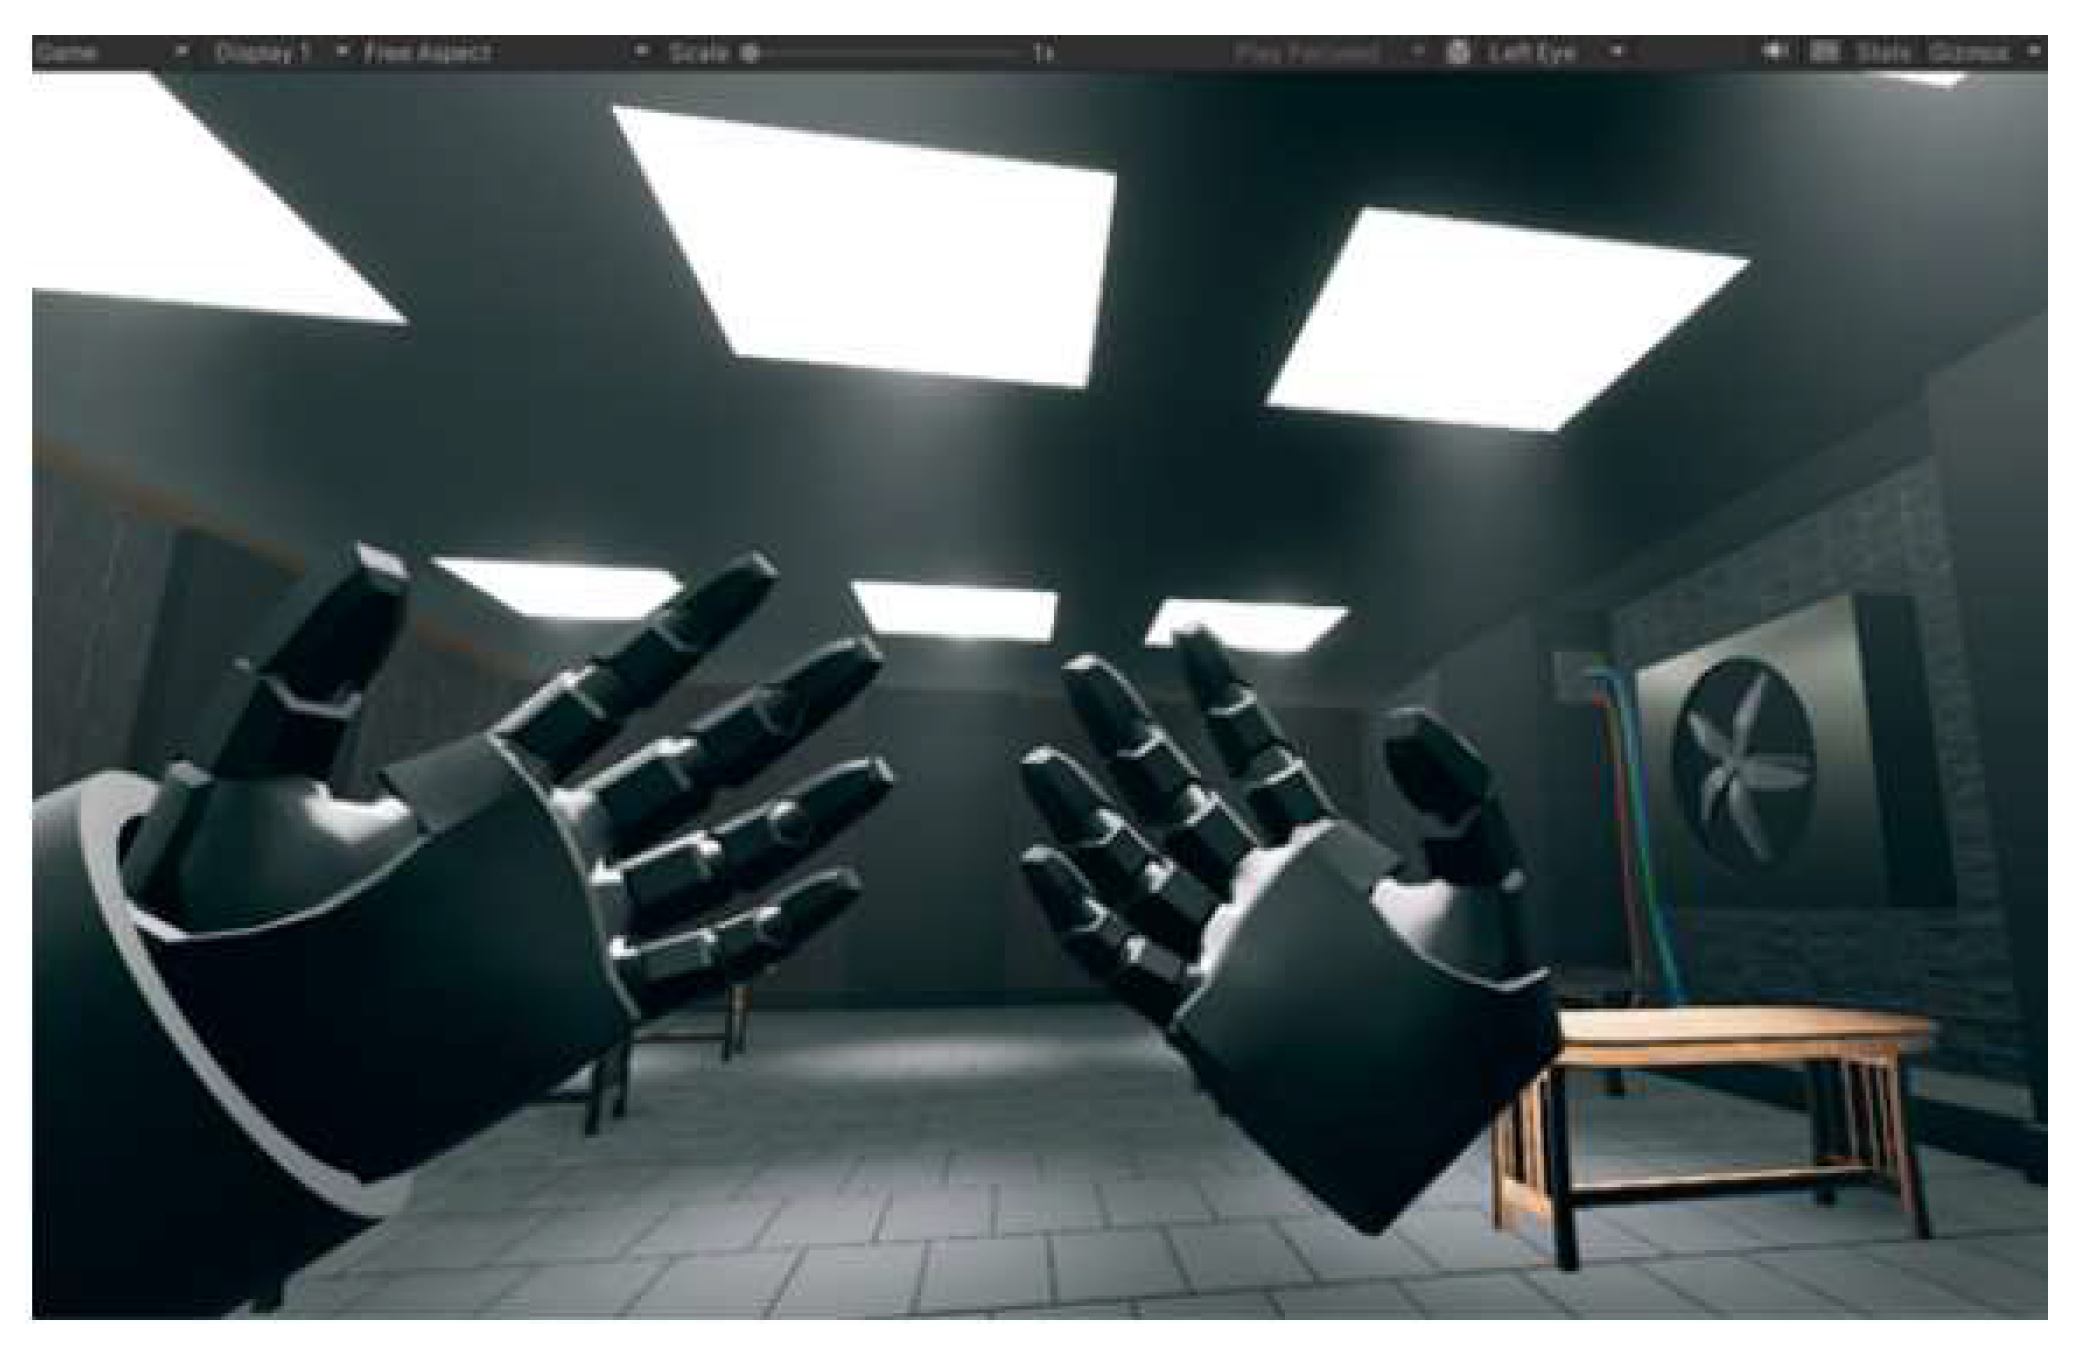
Task: Click the Scale slider handle
Action: [750, 52]
